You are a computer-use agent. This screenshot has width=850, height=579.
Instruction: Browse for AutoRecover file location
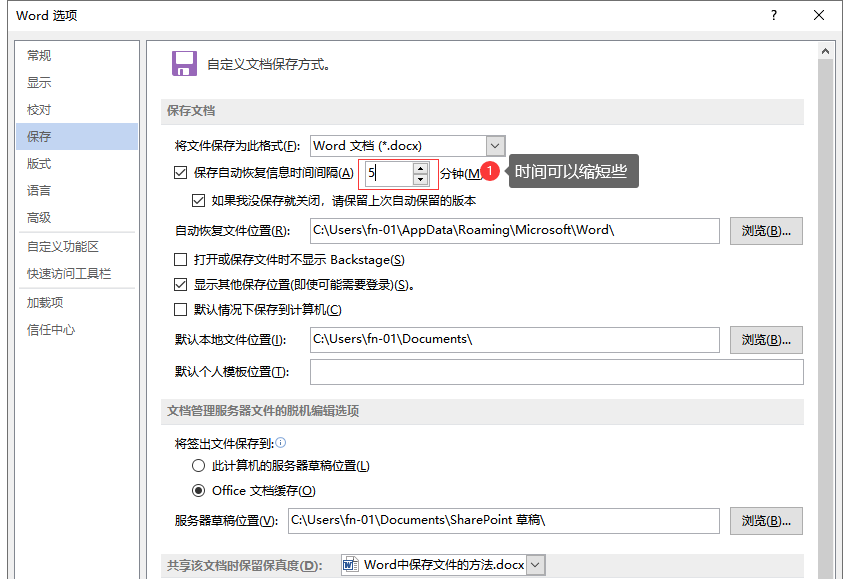766,231
